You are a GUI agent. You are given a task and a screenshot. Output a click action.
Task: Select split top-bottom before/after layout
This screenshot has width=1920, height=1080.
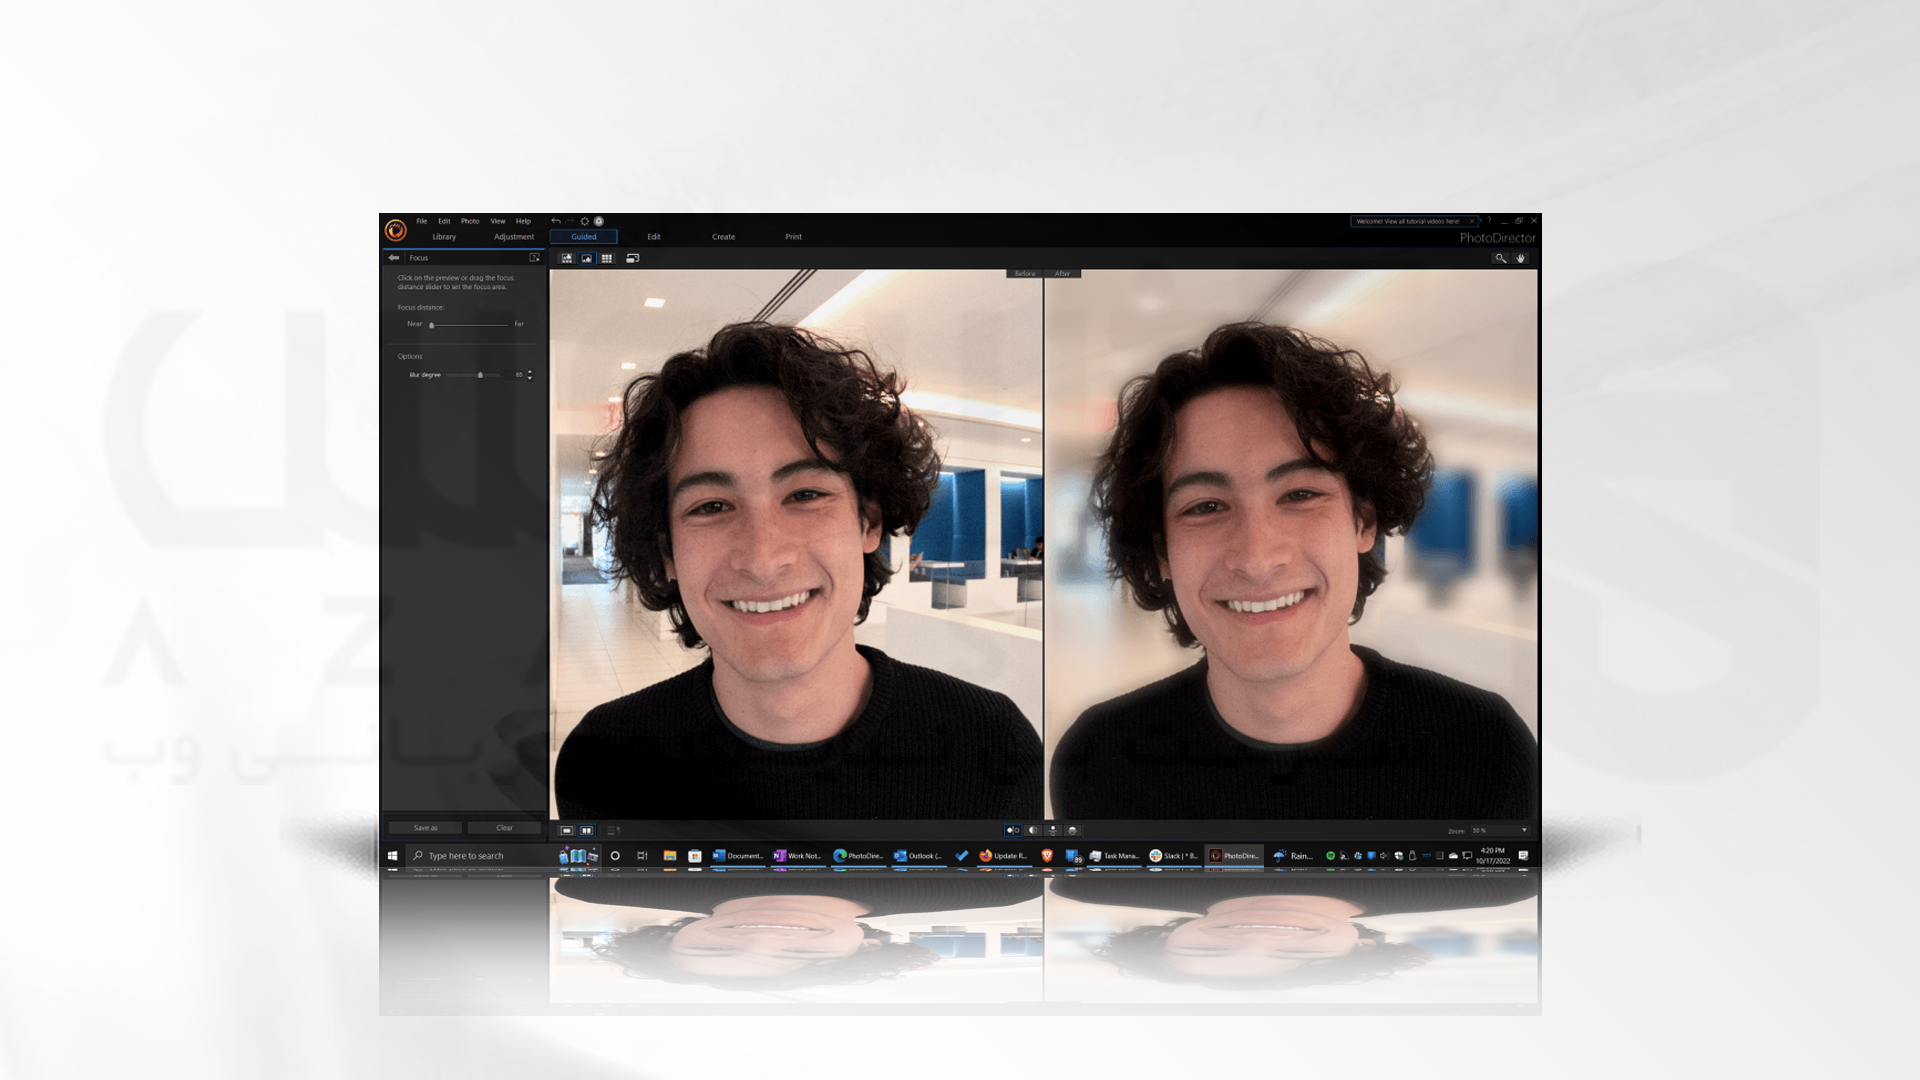1073,830
